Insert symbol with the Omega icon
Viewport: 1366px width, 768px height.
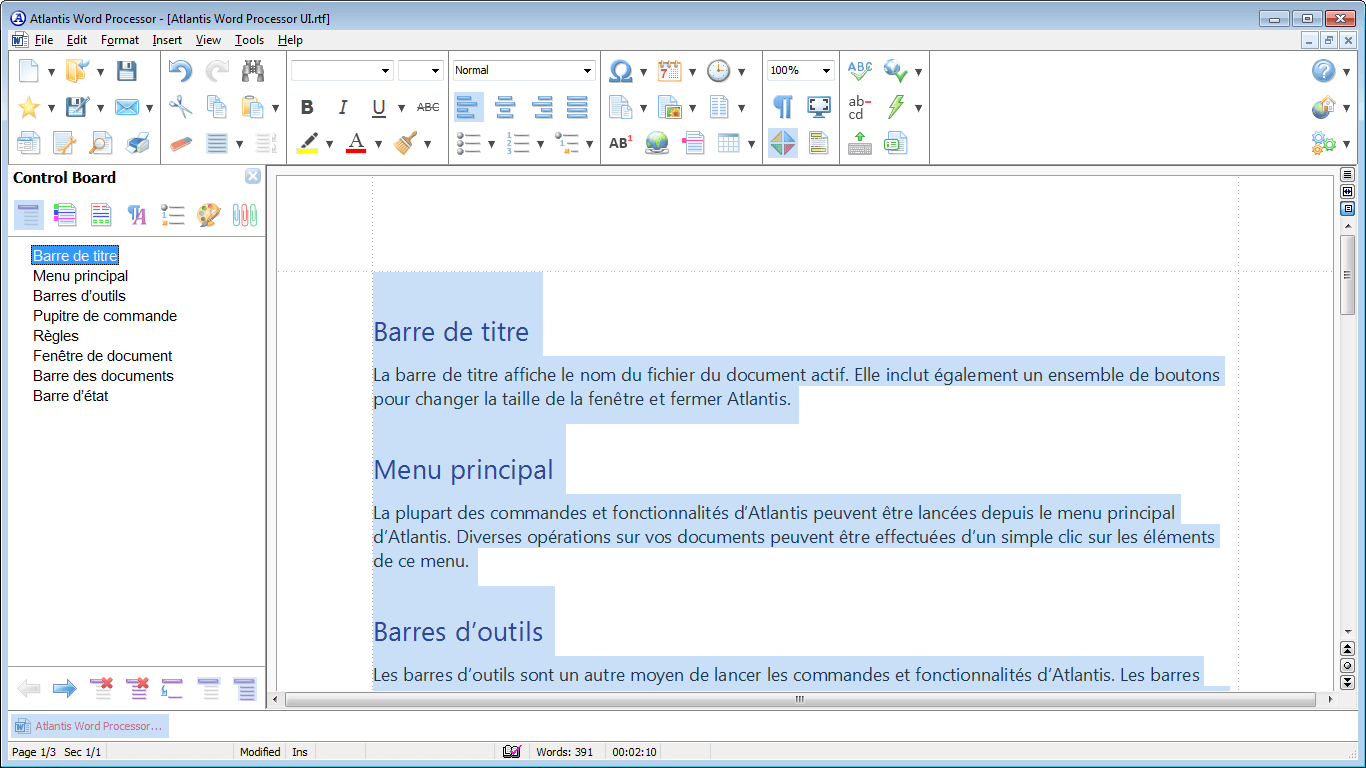(621, 71)
